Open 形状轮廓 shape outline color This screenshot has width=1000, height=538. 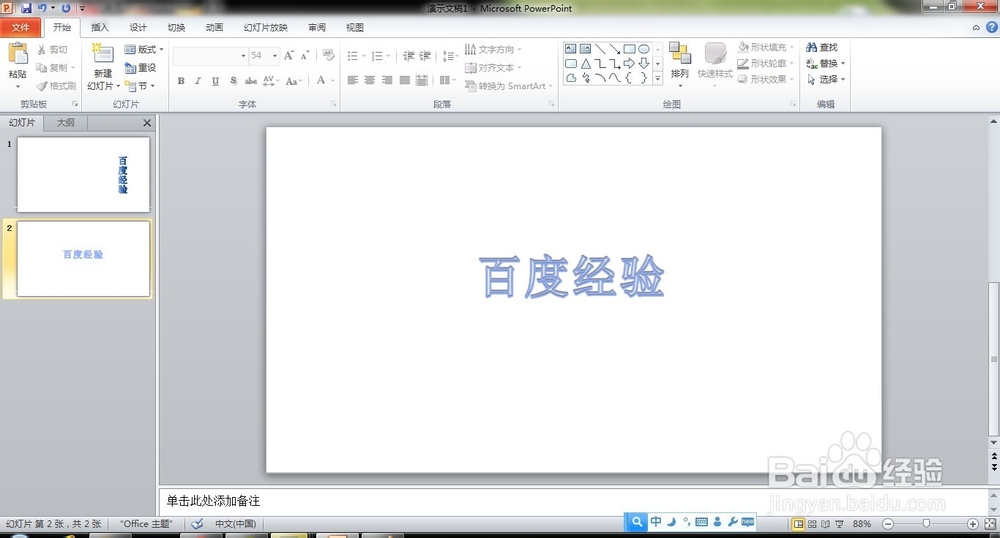765,63
